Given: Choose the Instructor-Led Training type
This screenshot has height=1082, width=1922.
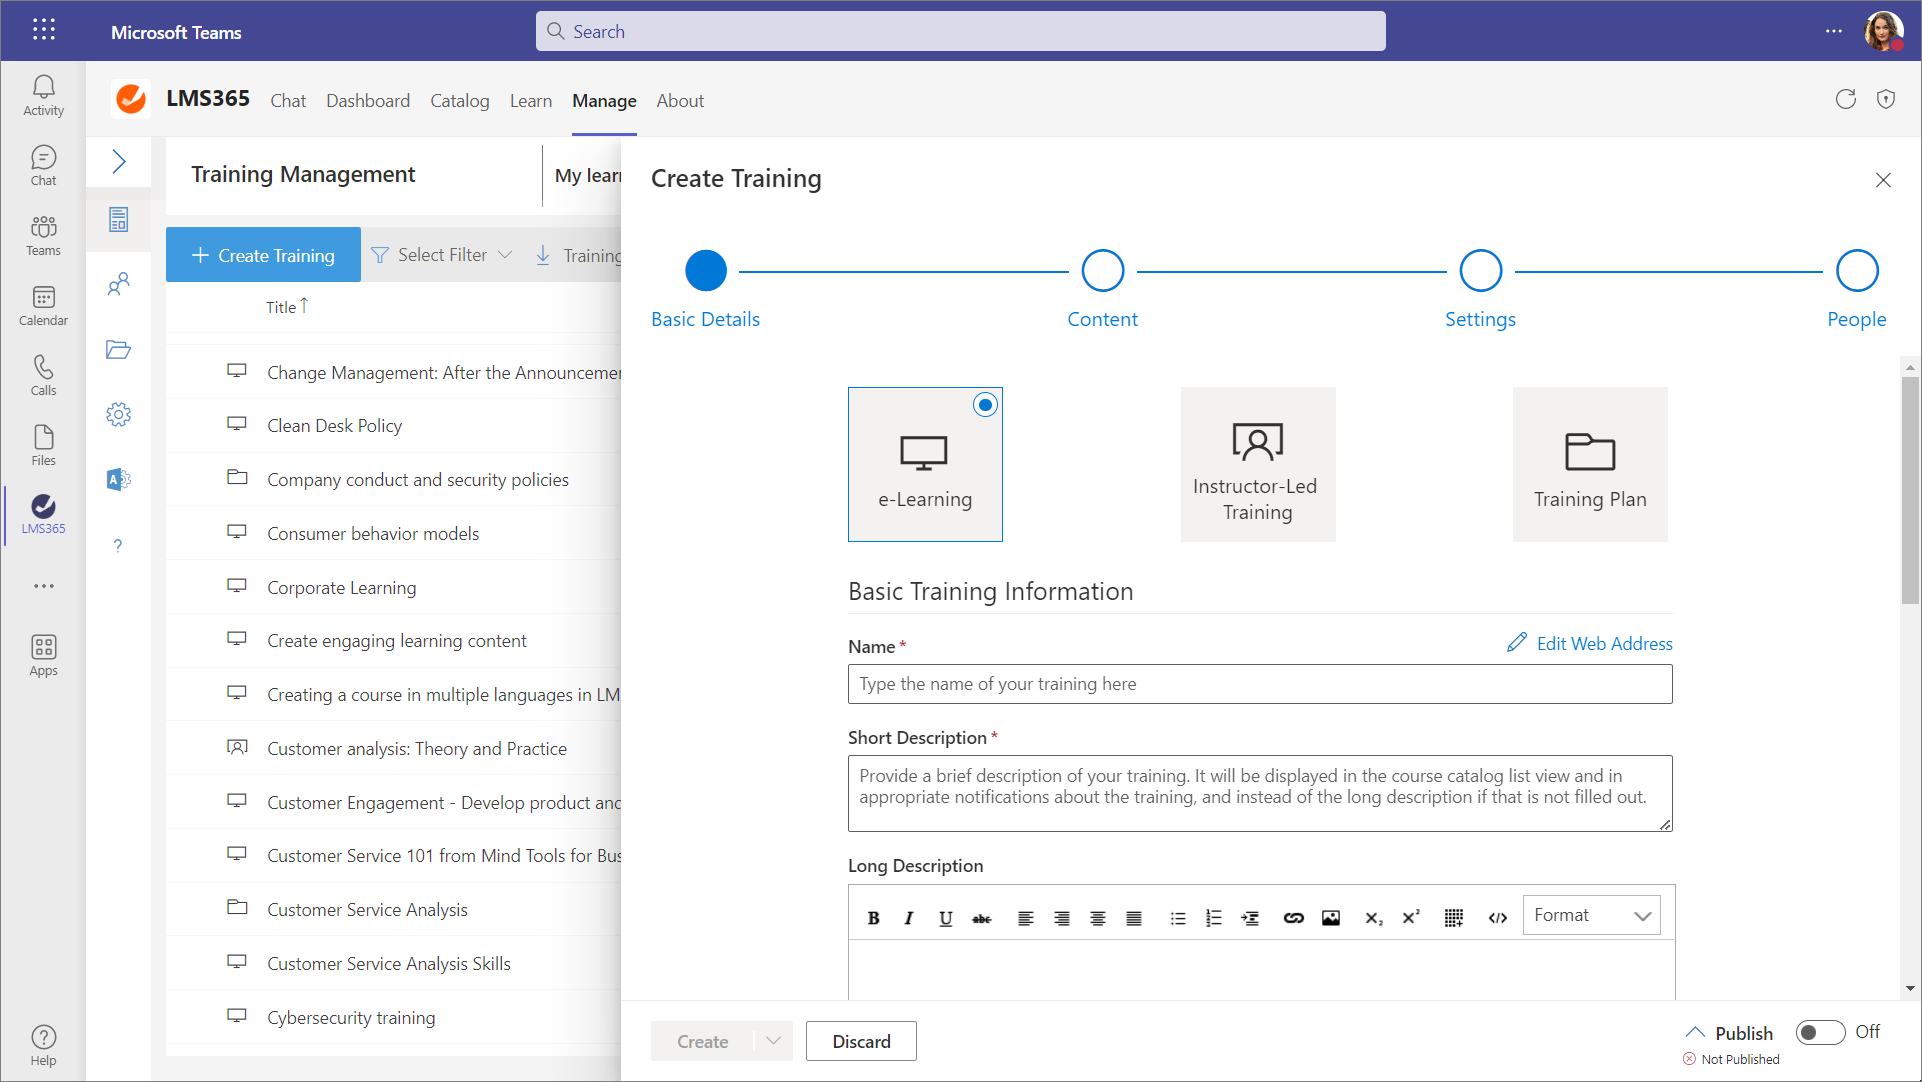Looking at the screenshot, I should (1258, 464).
